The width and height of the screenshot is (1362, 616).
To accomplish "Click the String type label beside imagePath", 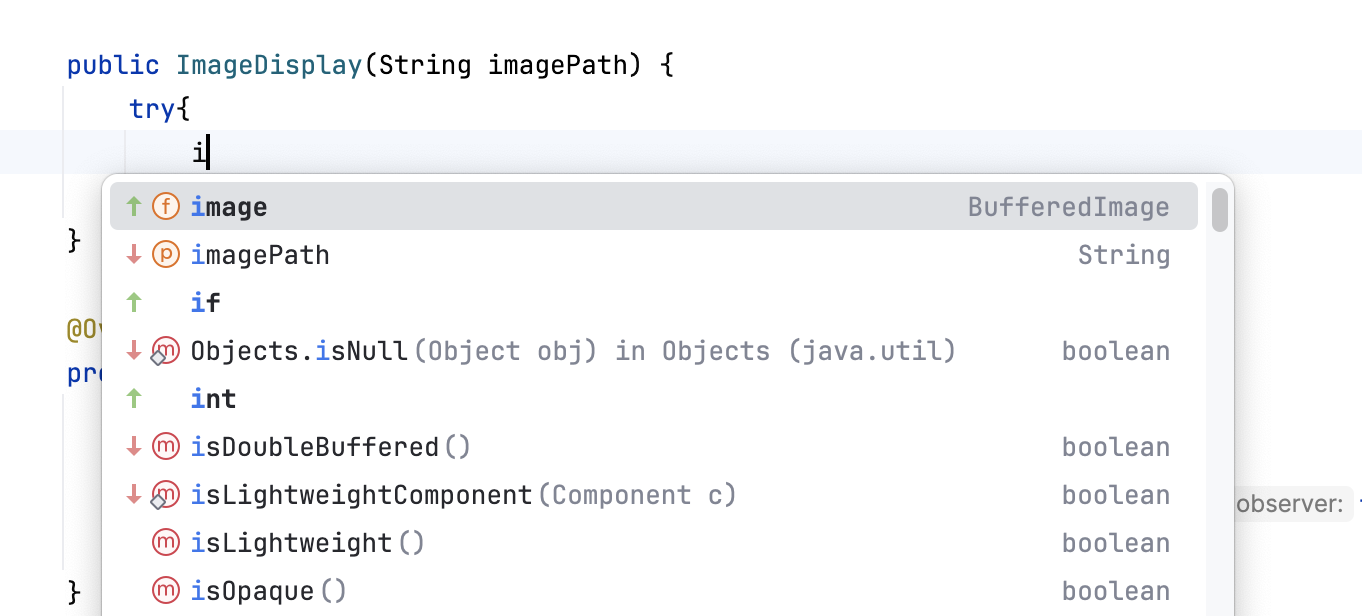I will point(1123,254).
